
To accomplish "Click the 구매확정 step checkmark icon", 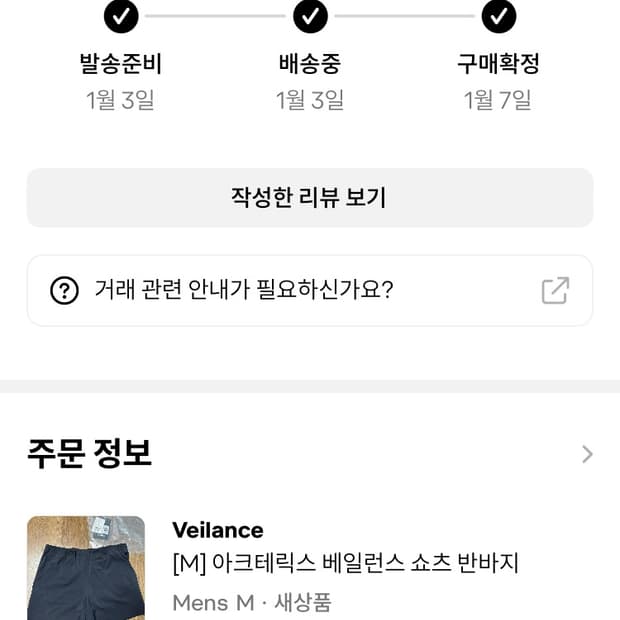I will click(x=498, y=16).
